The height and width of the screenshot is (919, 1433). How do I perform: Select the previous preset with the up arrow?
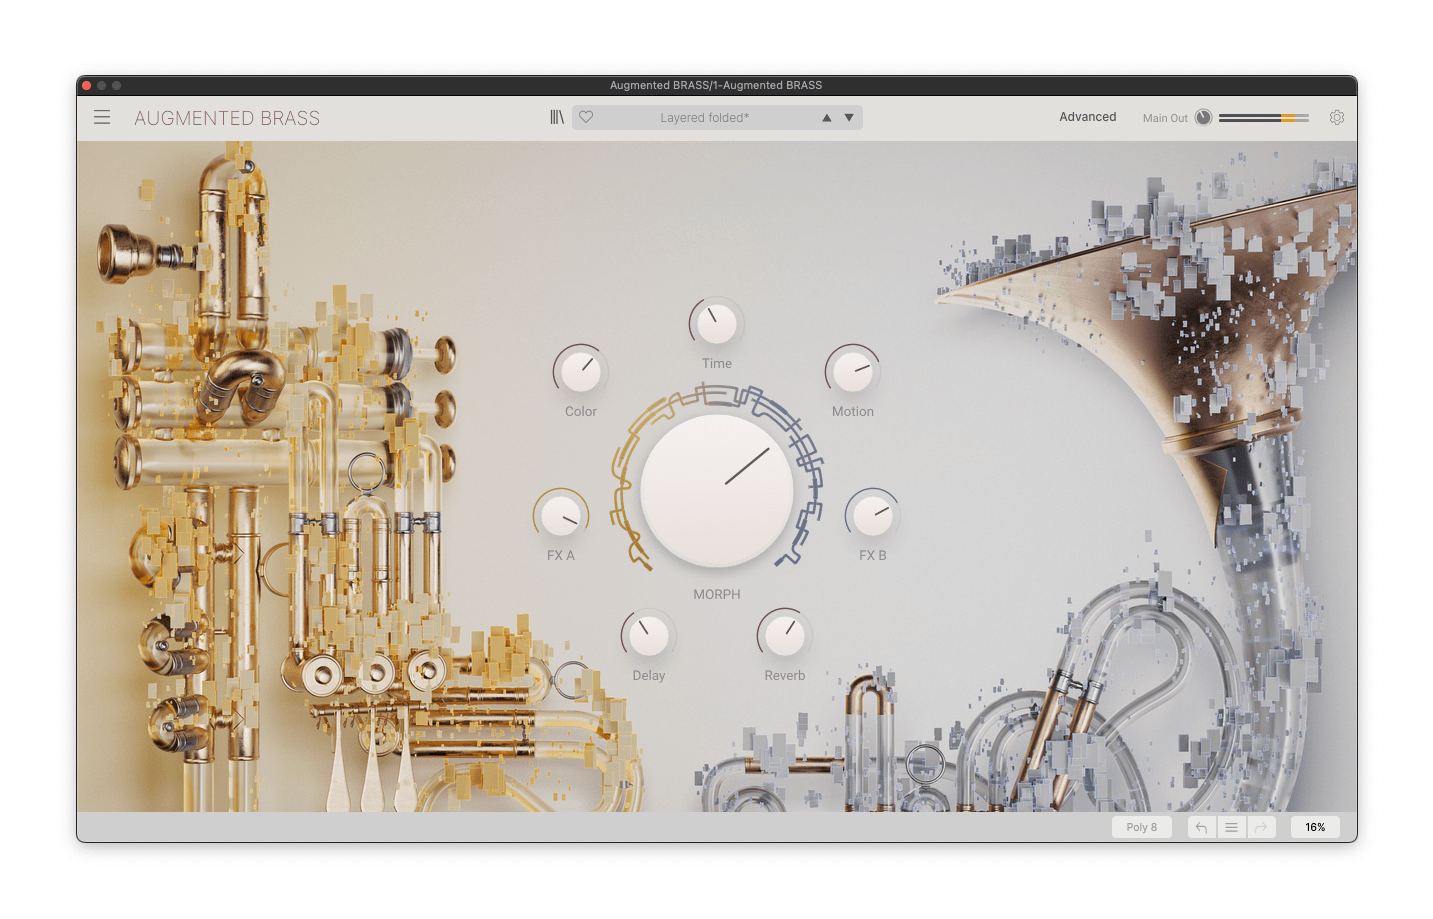(x=826, y=117)
